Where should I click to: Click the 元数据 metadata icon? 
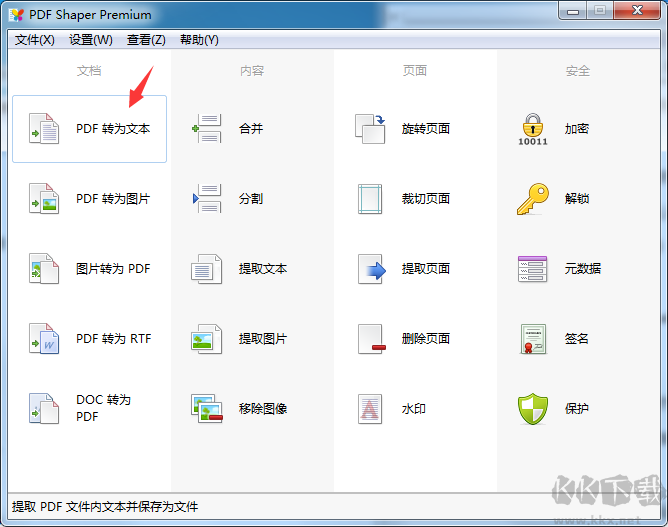[x=533, y=269]
